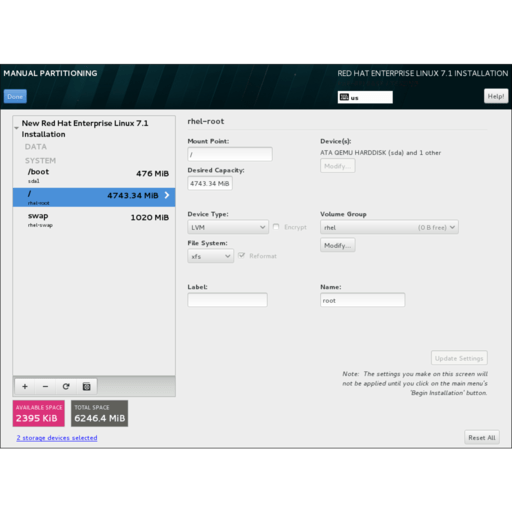Select the /boot sda1 partition row
Screen dimensions: 512x512
click(x=94, y=176)
